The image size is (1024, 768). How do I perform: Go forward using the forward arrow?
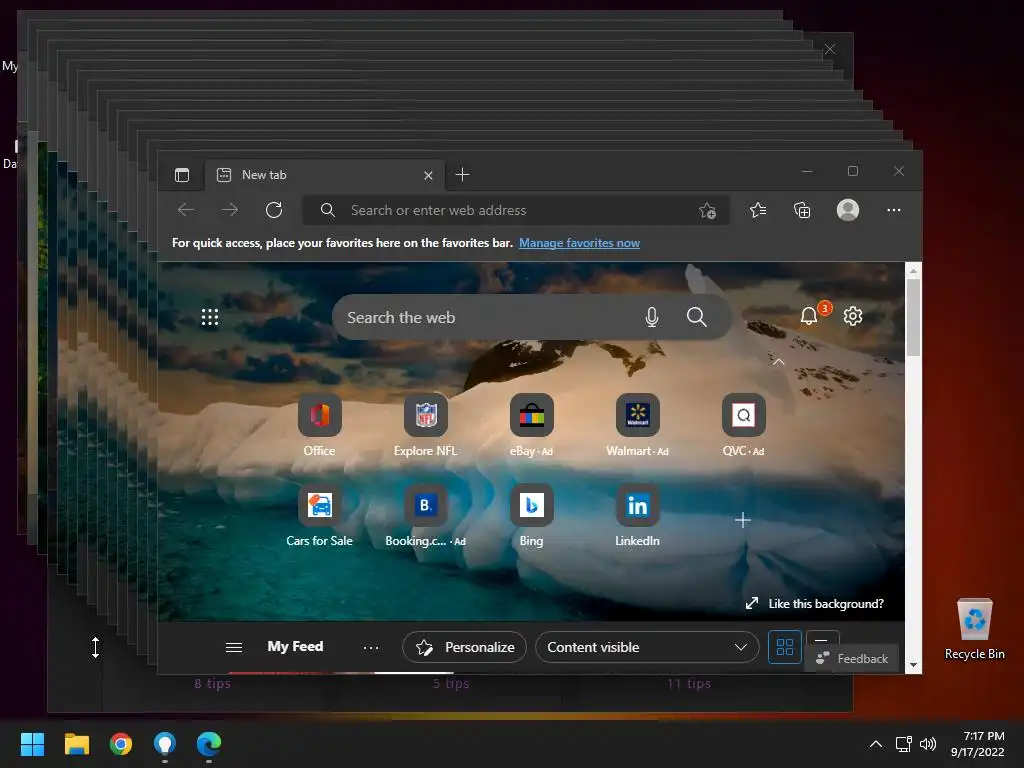click(229, 210)
